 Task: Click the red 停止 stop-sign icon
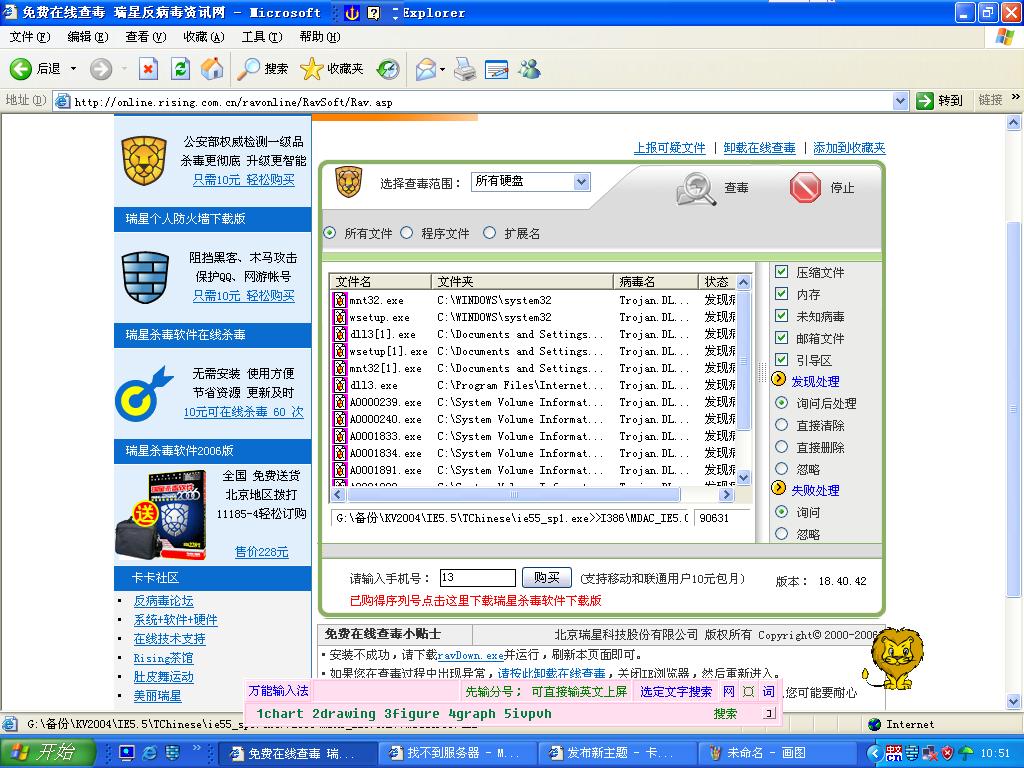[x=805, y=187]
